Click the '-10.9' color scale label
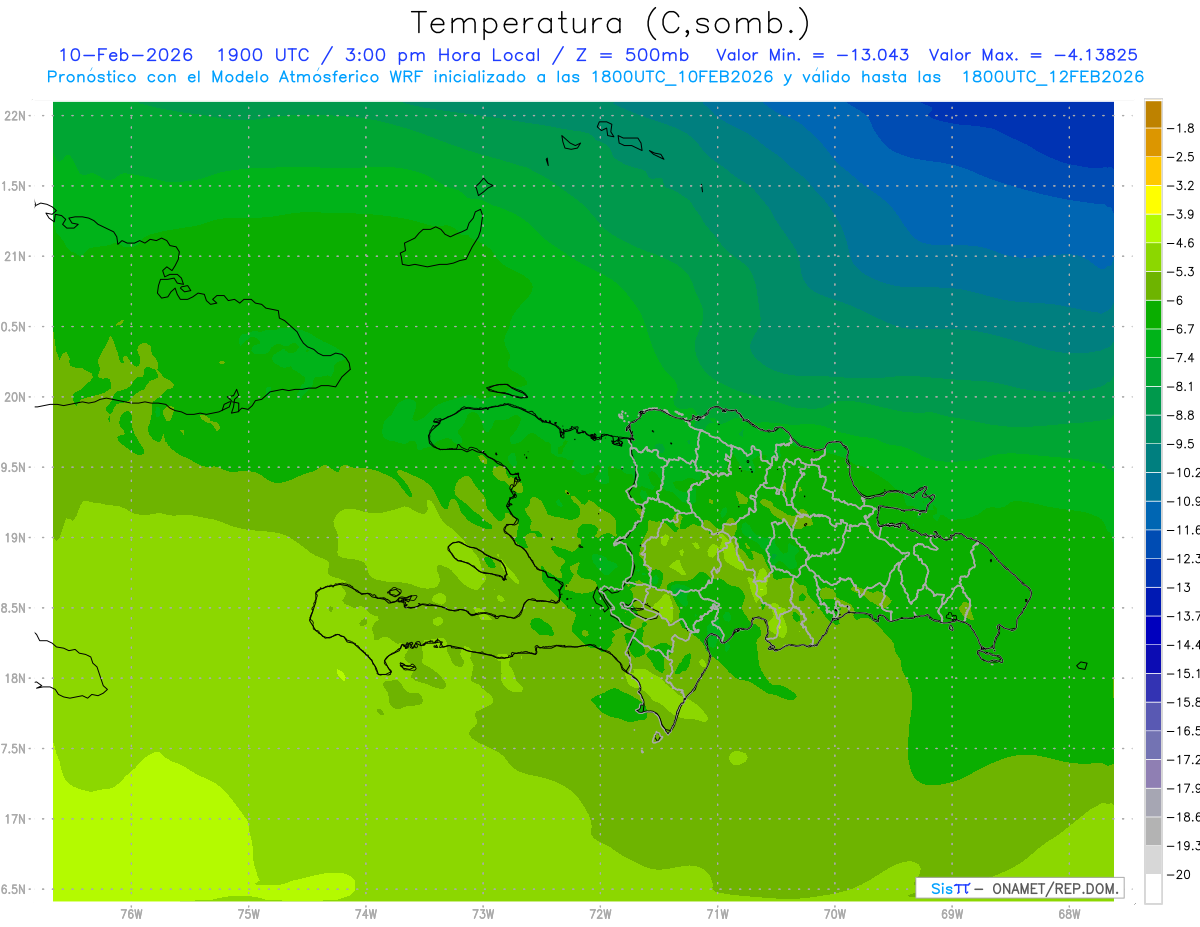 (1184, 501)
